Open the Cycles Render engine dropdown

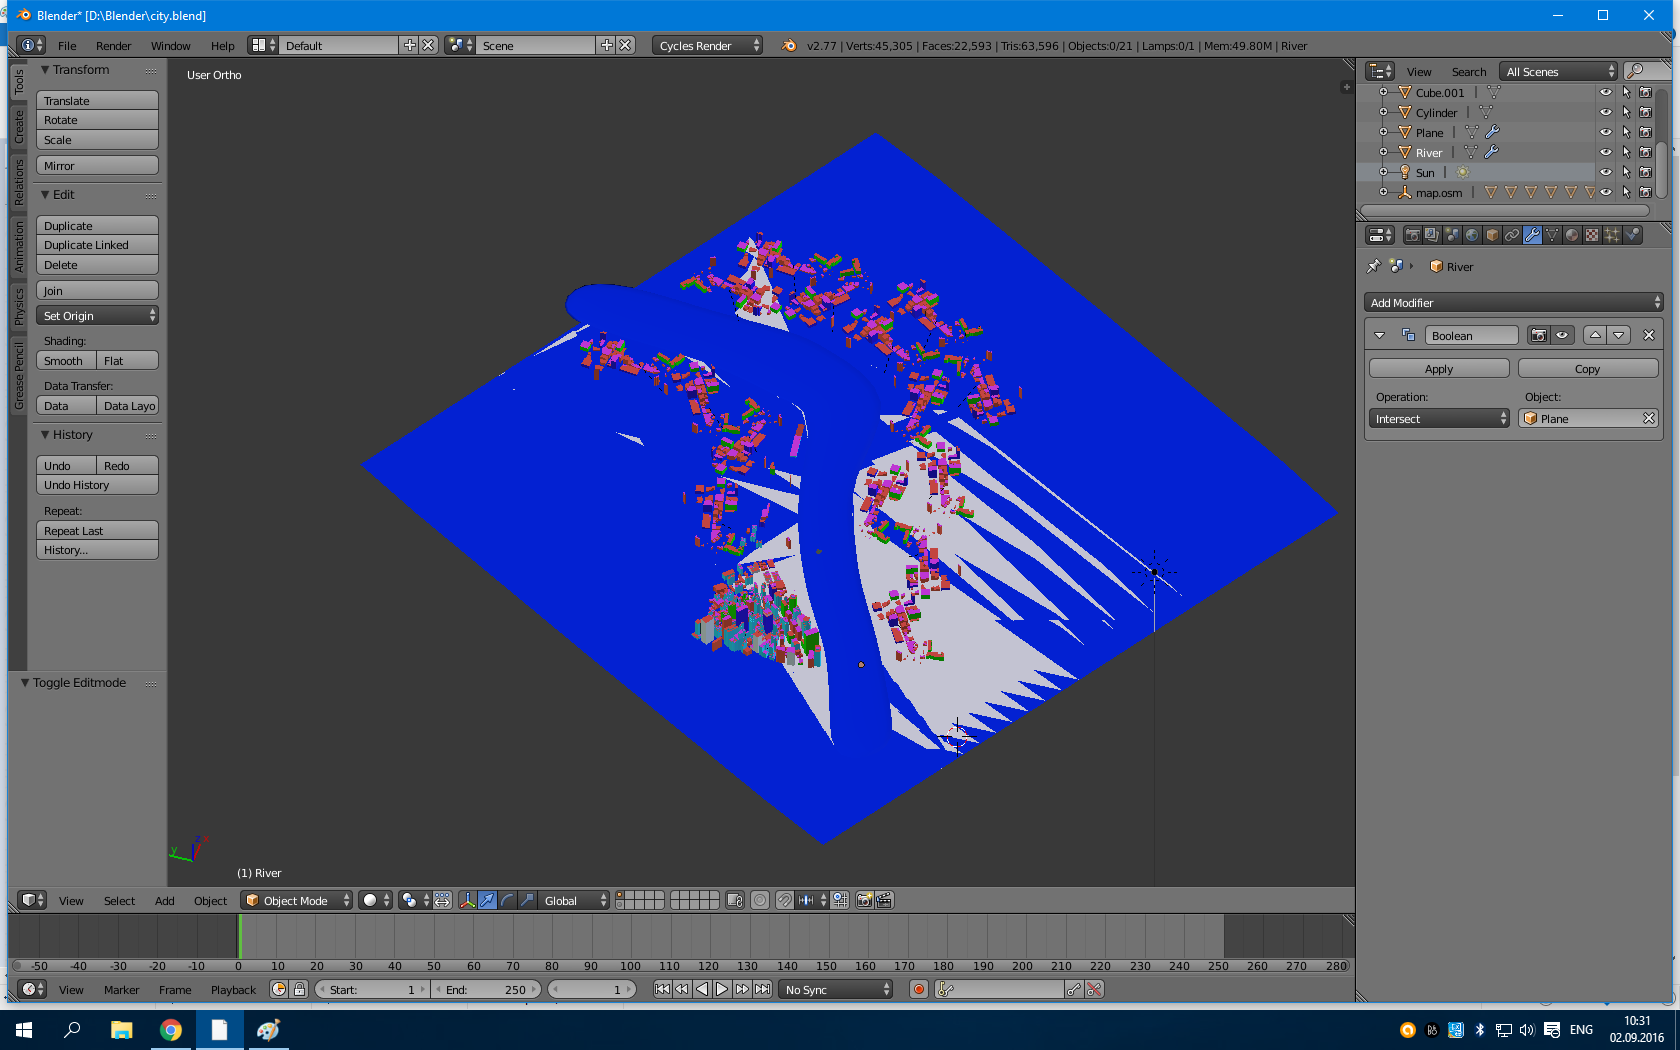point(707,45)
